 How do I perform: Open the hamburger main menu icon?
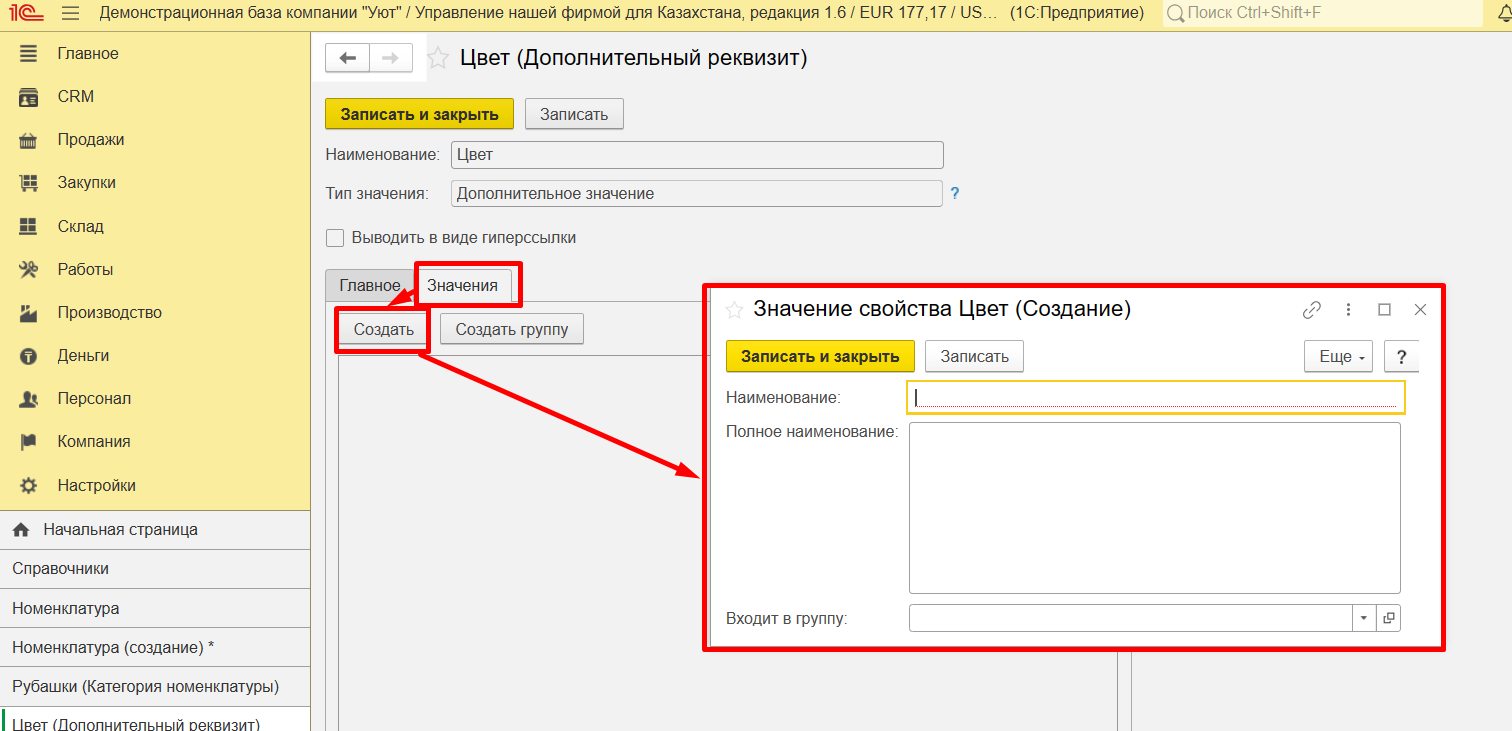pos(70,13)
